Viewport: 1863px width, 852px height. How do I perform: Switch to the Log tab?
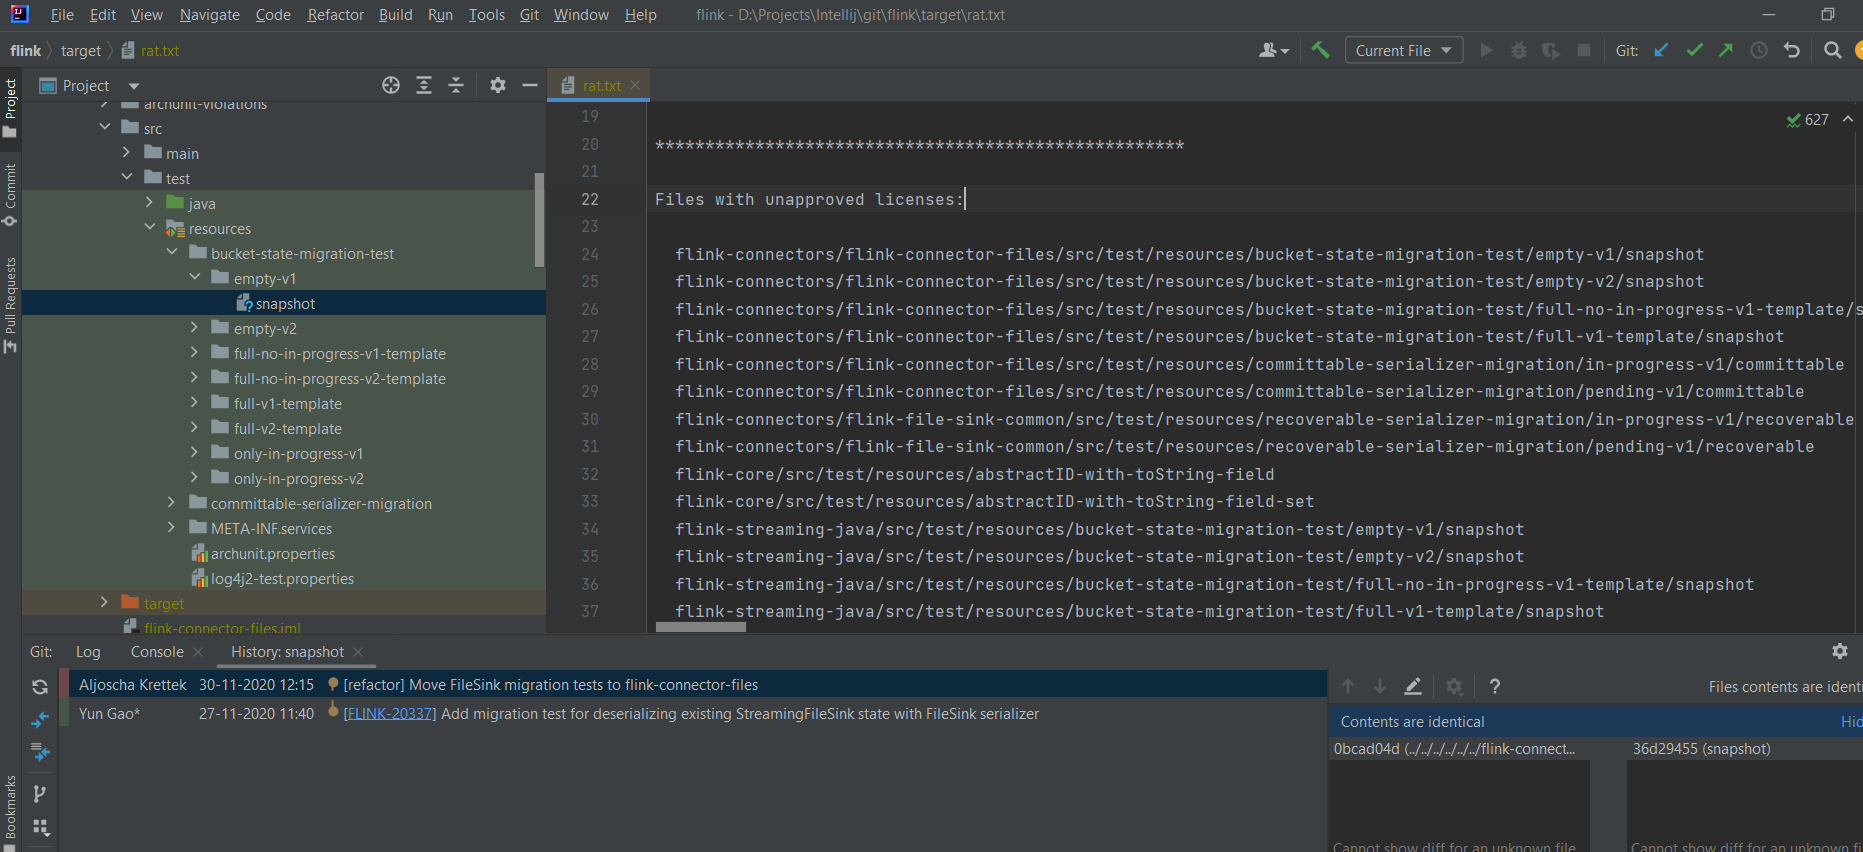click(88, 651)
